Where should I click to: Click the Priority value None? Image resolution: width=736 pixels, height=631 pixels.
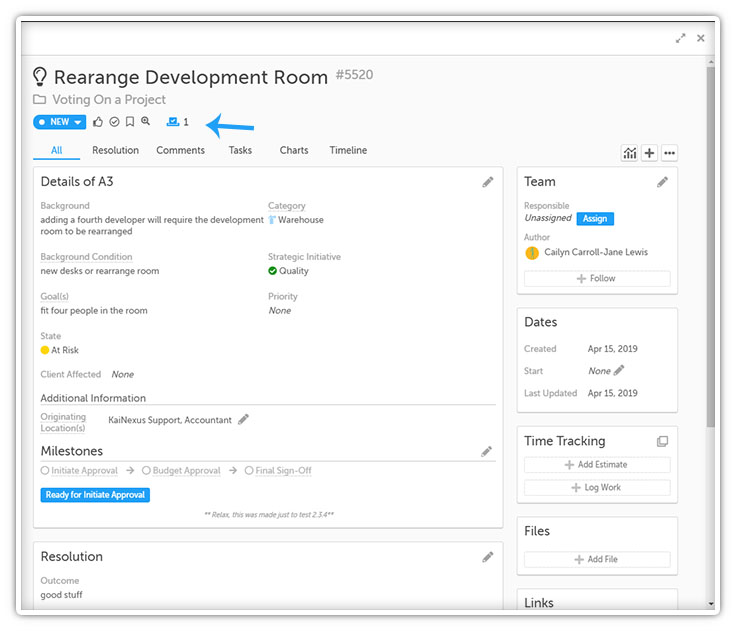click(x=280, y=311)
